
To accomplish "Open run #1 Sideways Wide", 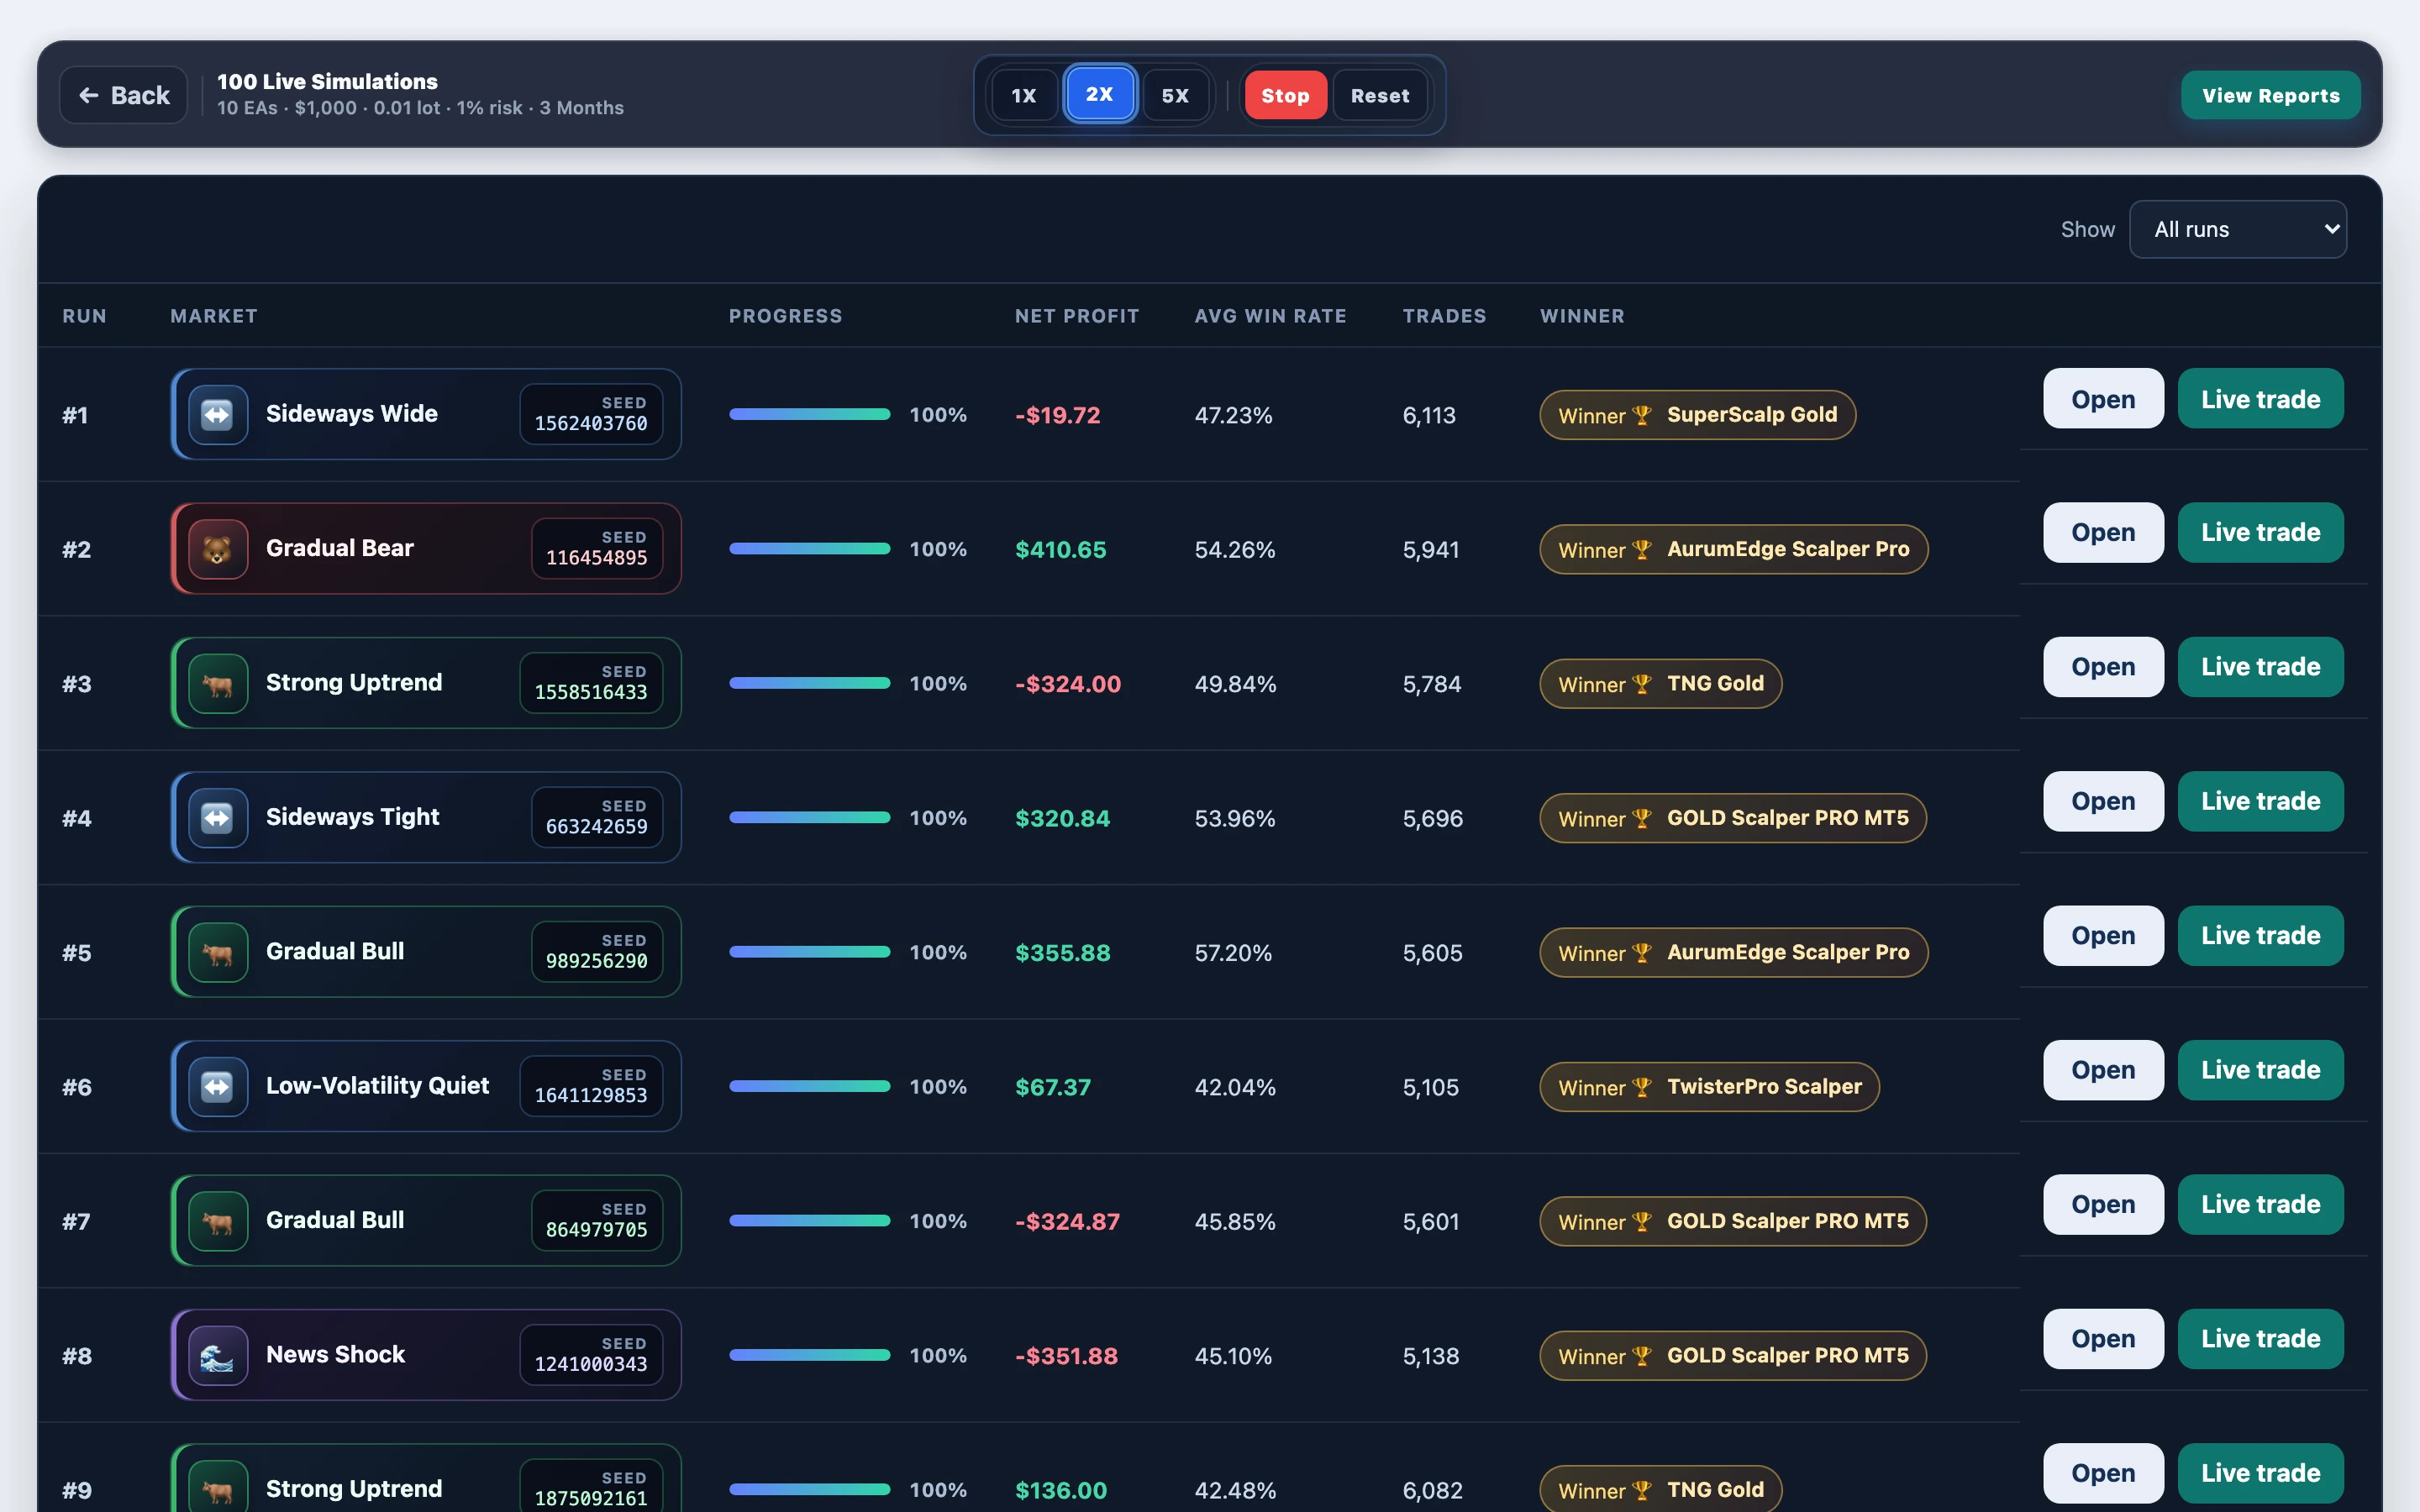I will click(2103, 399).
